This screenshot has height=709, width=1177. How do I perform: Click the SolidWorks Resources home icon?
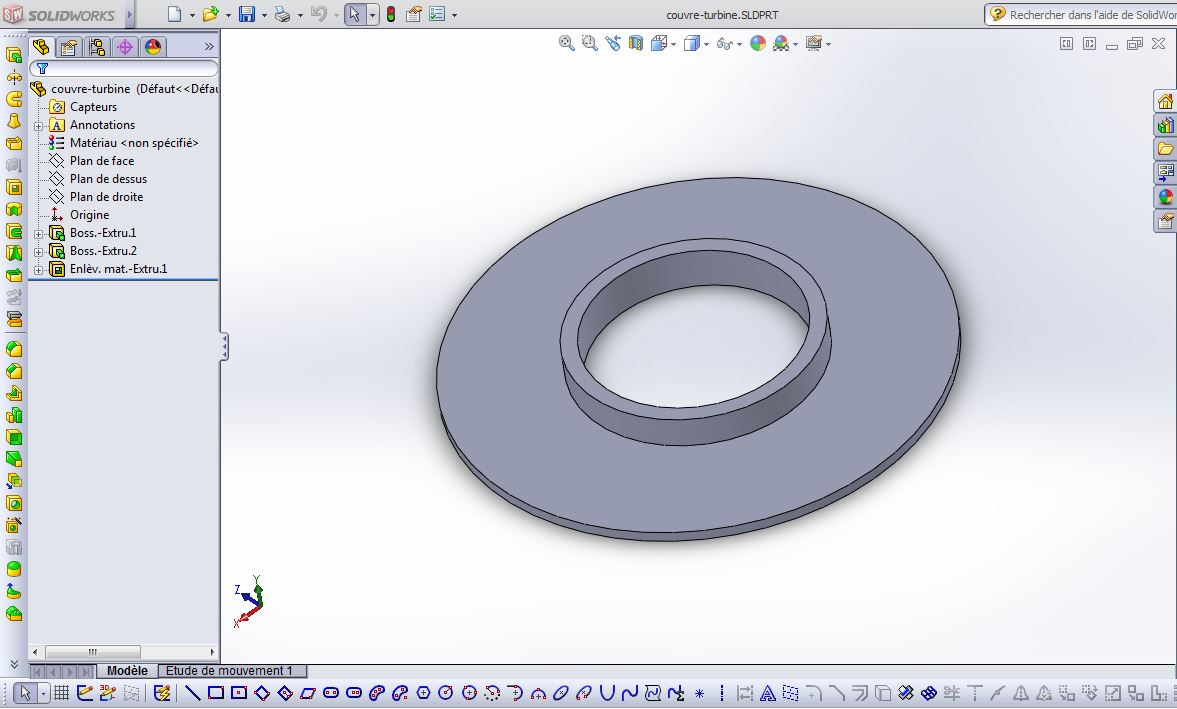(1165, 101)
